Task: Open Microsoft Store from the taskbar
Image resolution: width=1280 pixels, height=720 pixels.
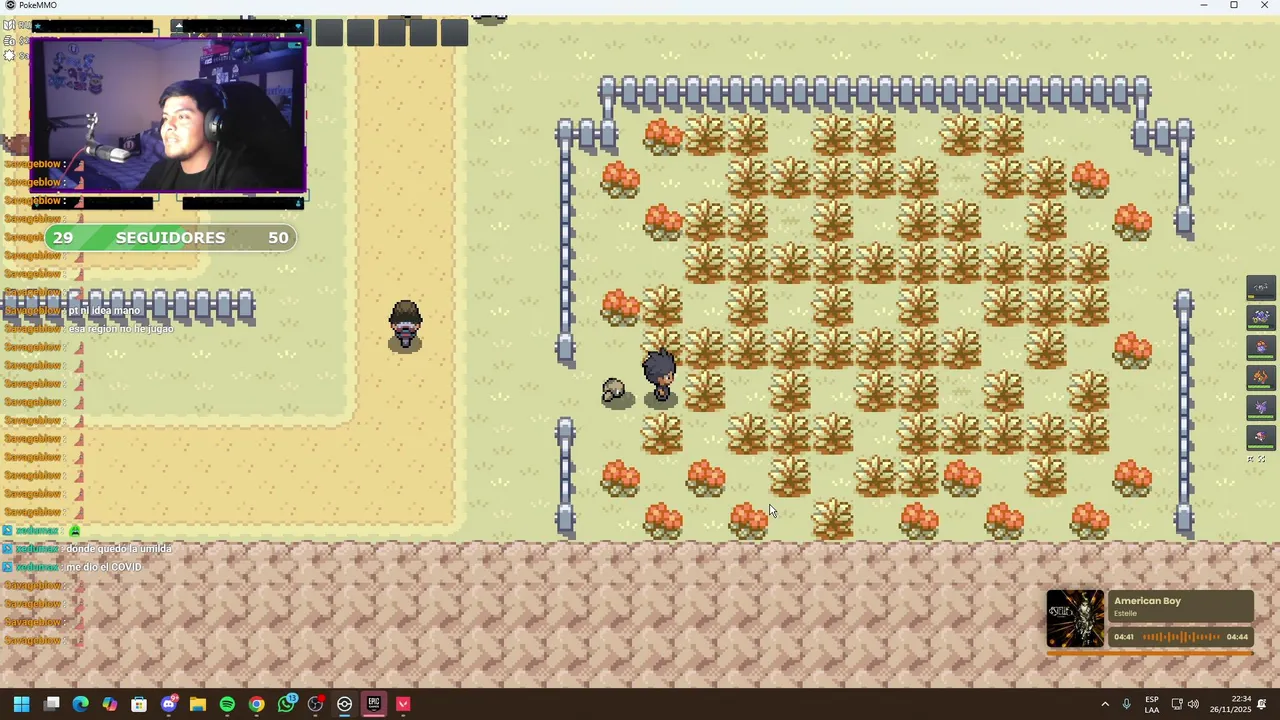Action: pyautogui.click(x=139, y=704)
